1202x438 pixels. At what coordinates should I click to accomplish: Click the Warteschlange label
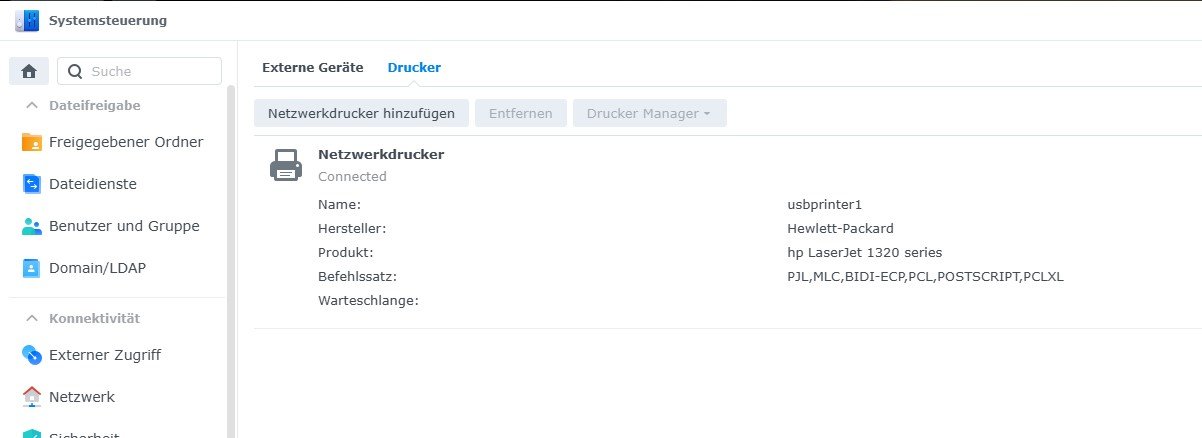(x=368, y=301)
